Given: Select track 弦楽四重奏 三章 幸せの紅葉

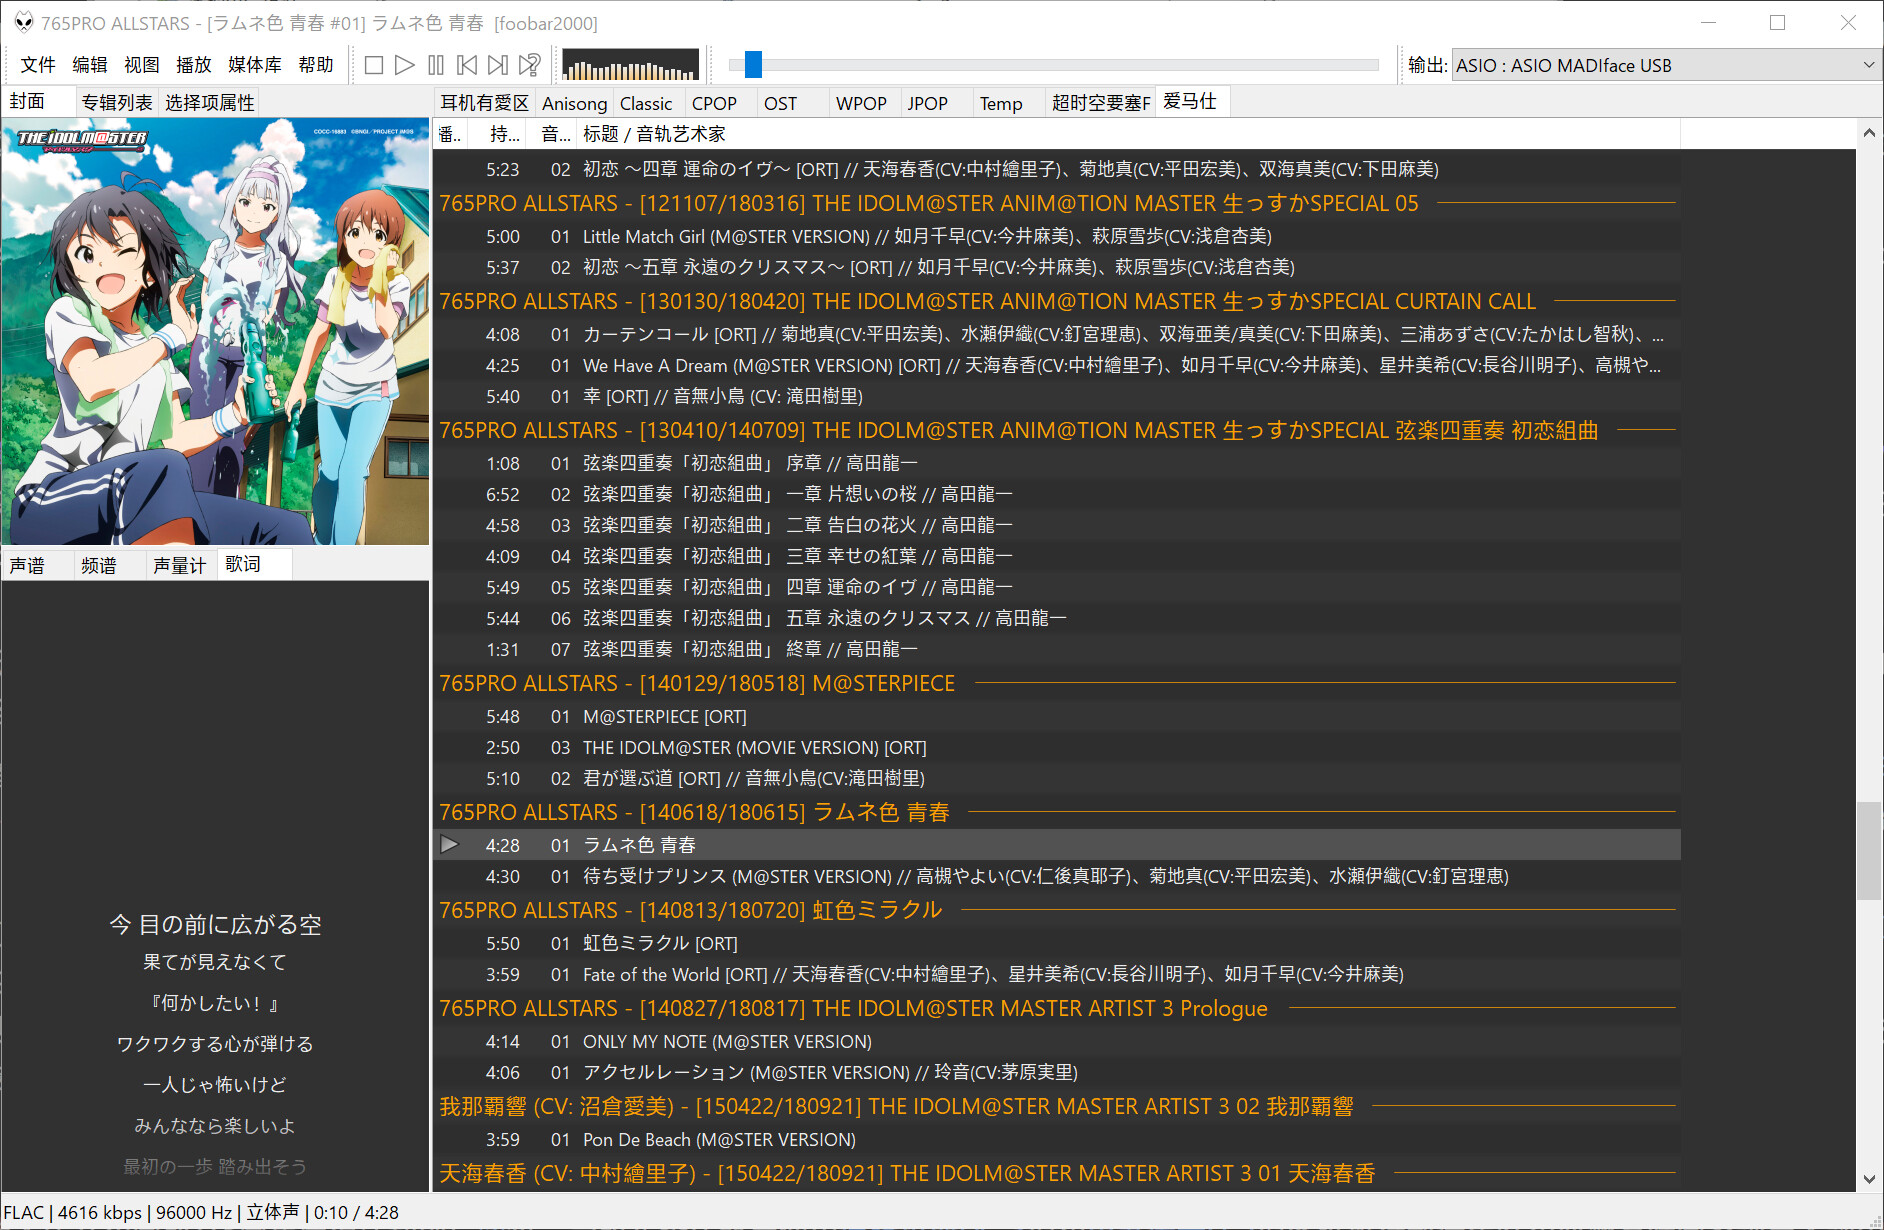Looking at the screenshot, I should (1057, 556).
